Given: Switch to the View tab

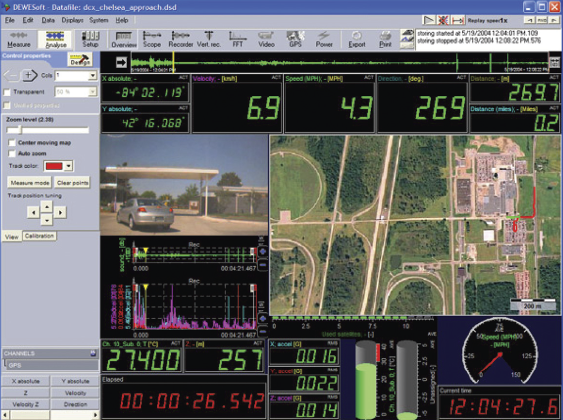Looking at the screenshot, I should [x=12, y=237].
